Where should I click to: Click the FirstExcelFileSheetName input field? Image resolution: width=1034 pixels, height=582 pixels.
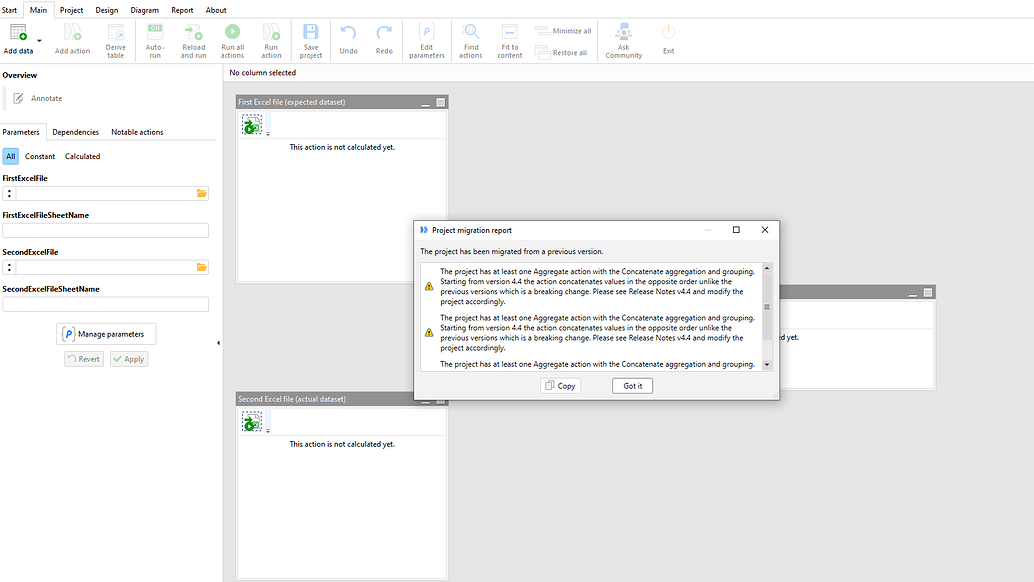[x=106, y=230]
